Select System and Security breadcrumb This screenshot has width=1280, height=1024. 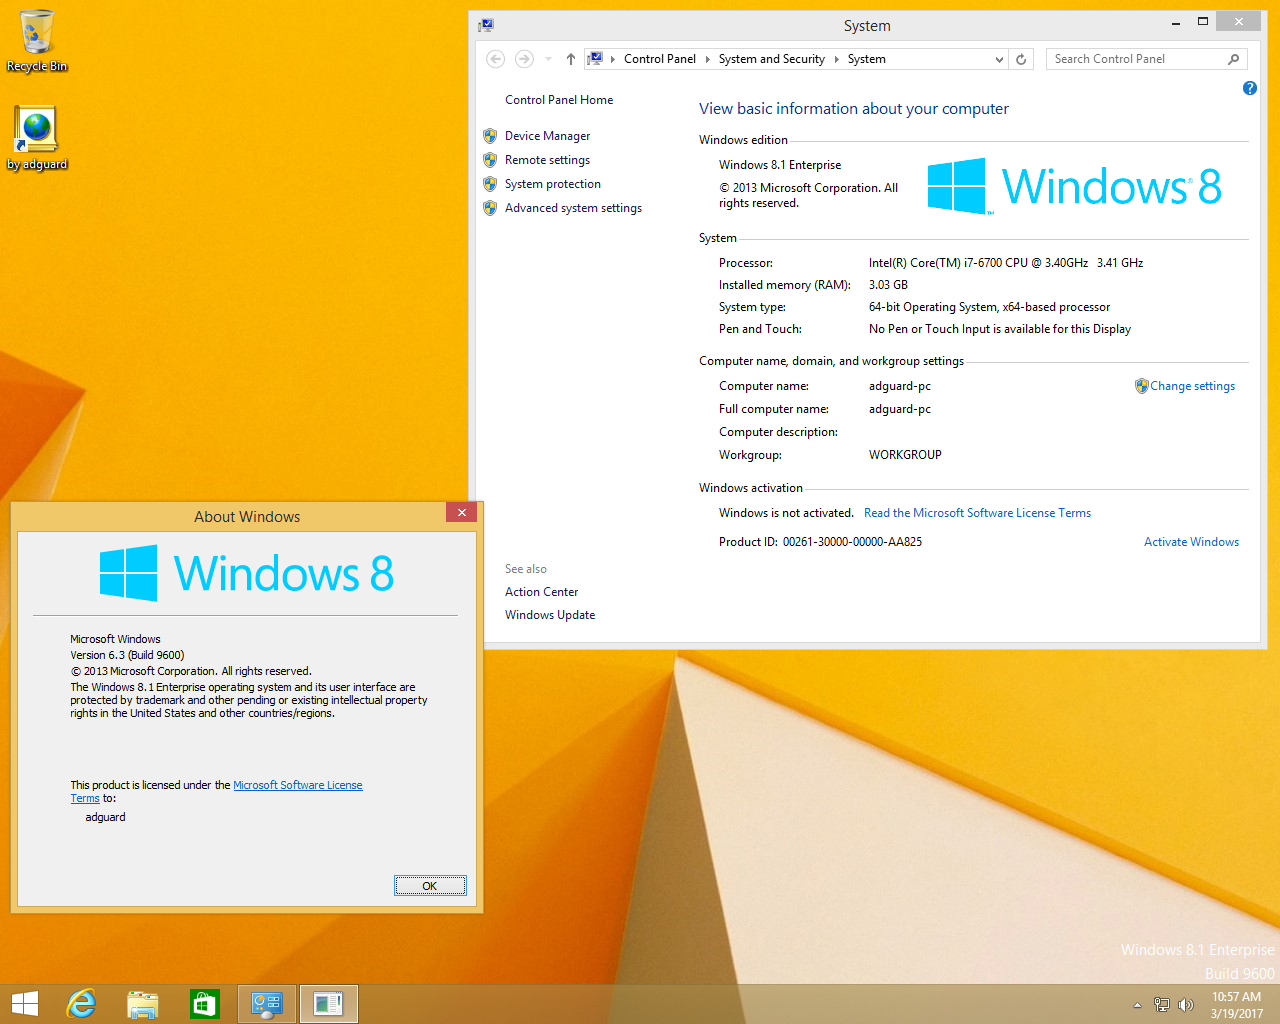point(772,59)
